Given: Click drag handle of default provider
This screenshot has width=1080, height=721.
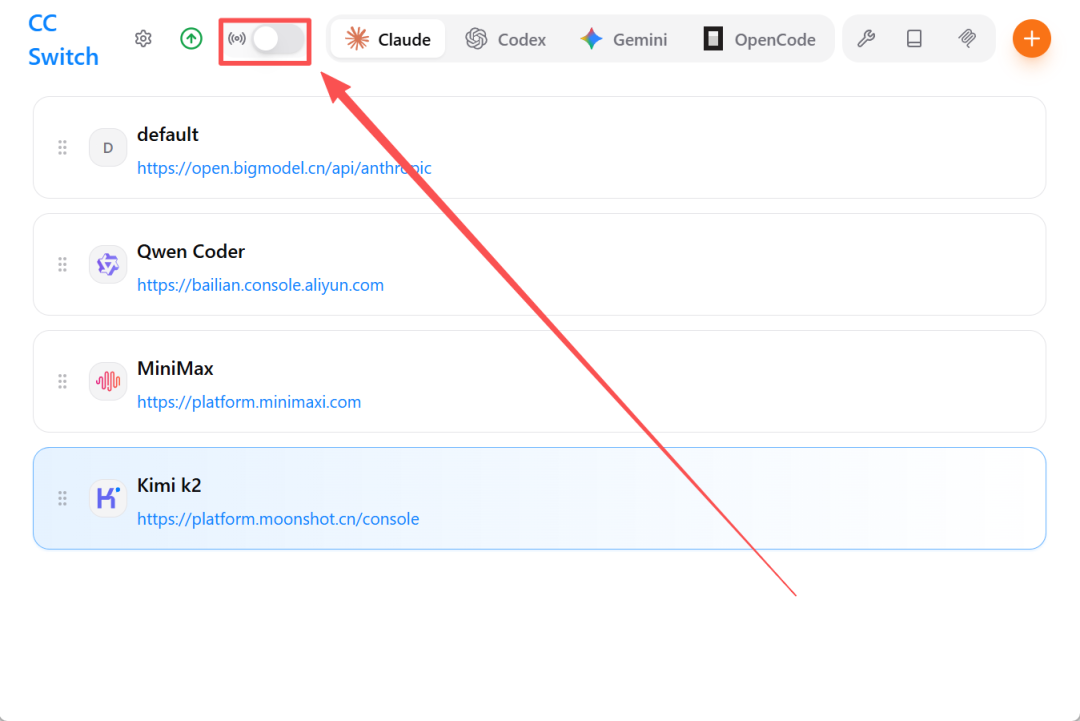Looking at the screenshot, I should 62,148.
